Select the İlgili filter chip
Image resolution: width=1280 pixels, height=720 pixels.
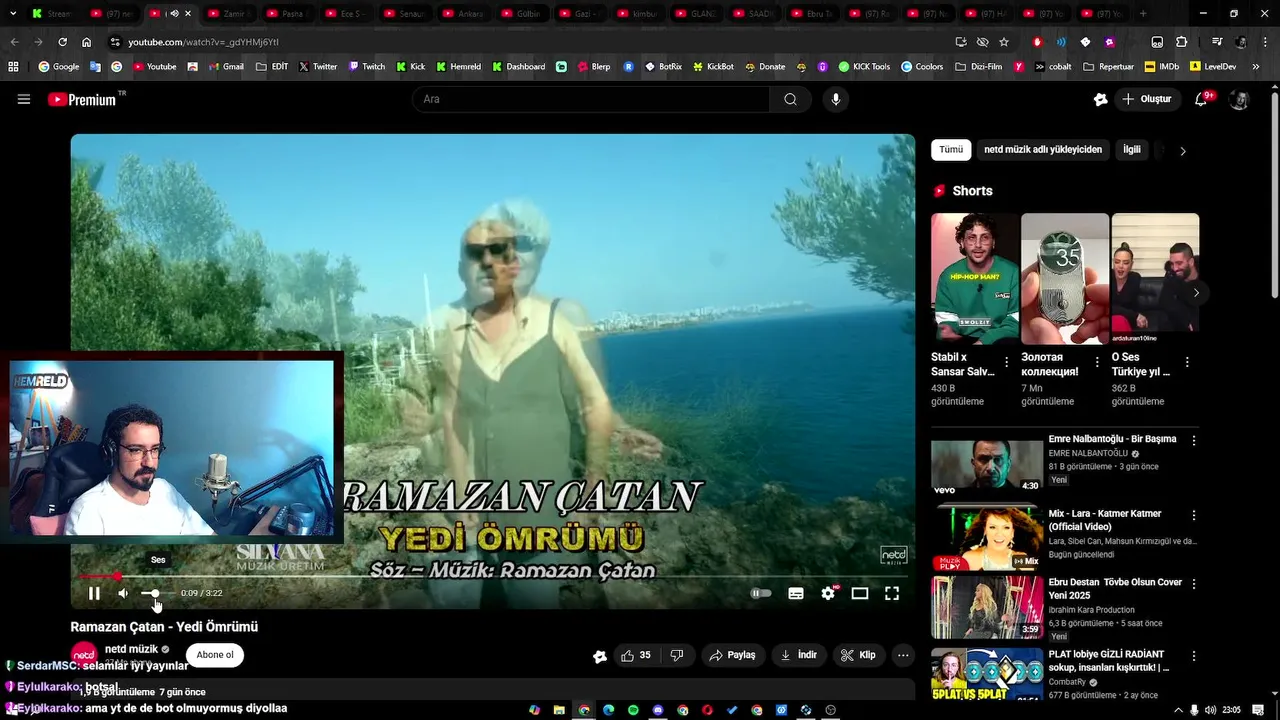click(1132, 150)
